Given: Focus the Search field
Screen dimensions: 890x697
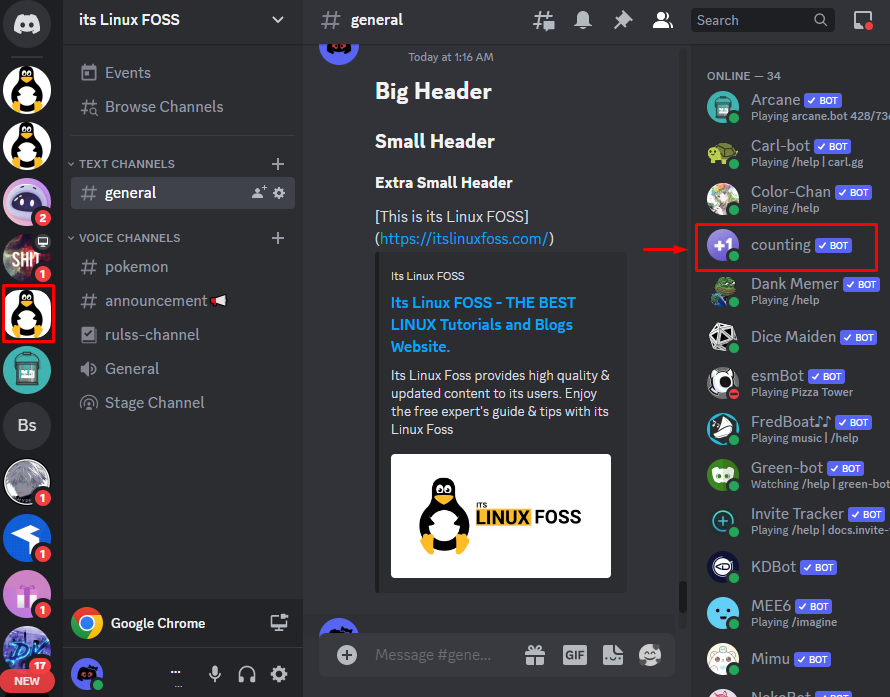Looking at the screenshot, I should (762, 20).
